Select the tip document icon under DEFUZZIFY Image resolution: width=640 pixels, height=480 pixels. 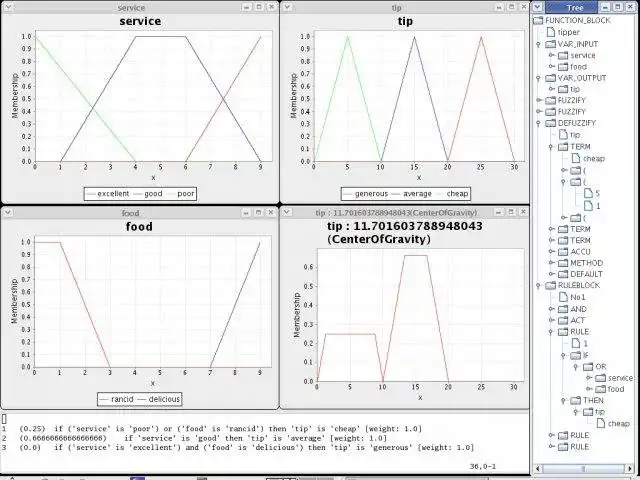point(563,134)
